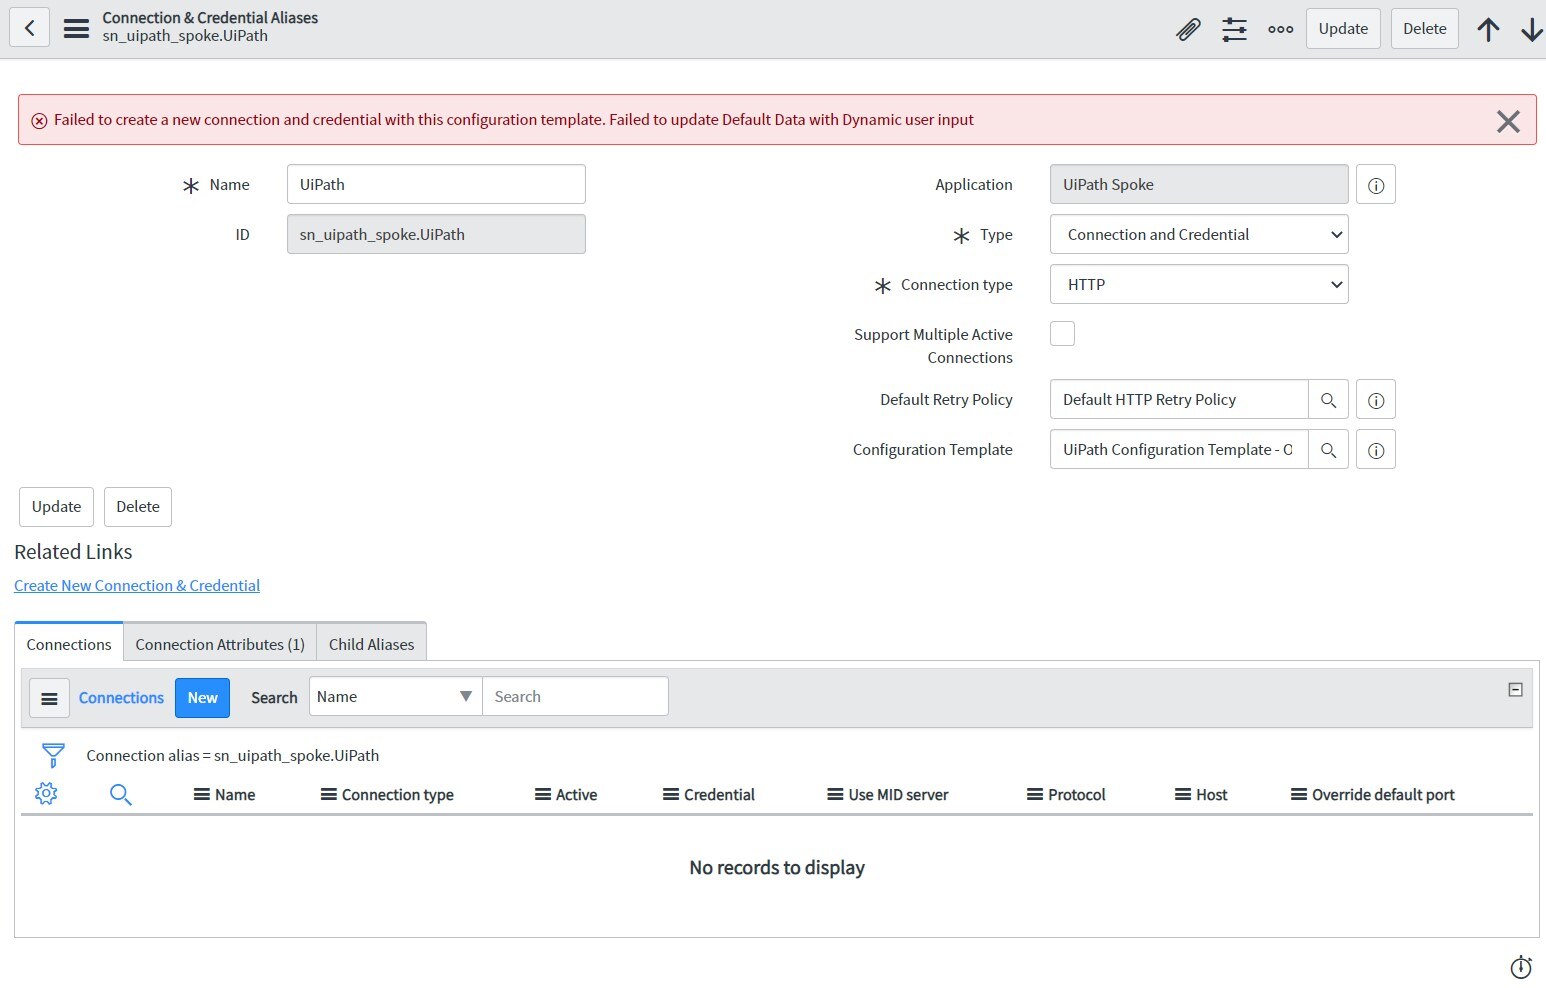Toggle Support Multiple Active Connections checkbox
The width and height of the screenshot is (1546, 988).
1062,334
